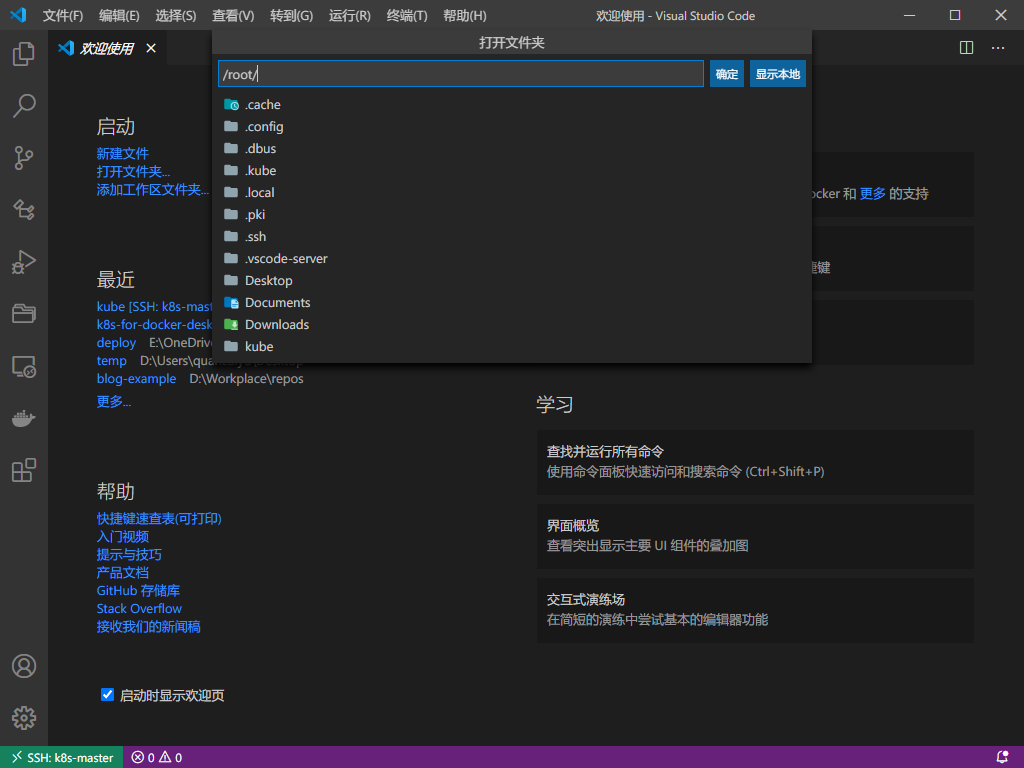Close the 欢迎使用 tab

coord(151,48)
